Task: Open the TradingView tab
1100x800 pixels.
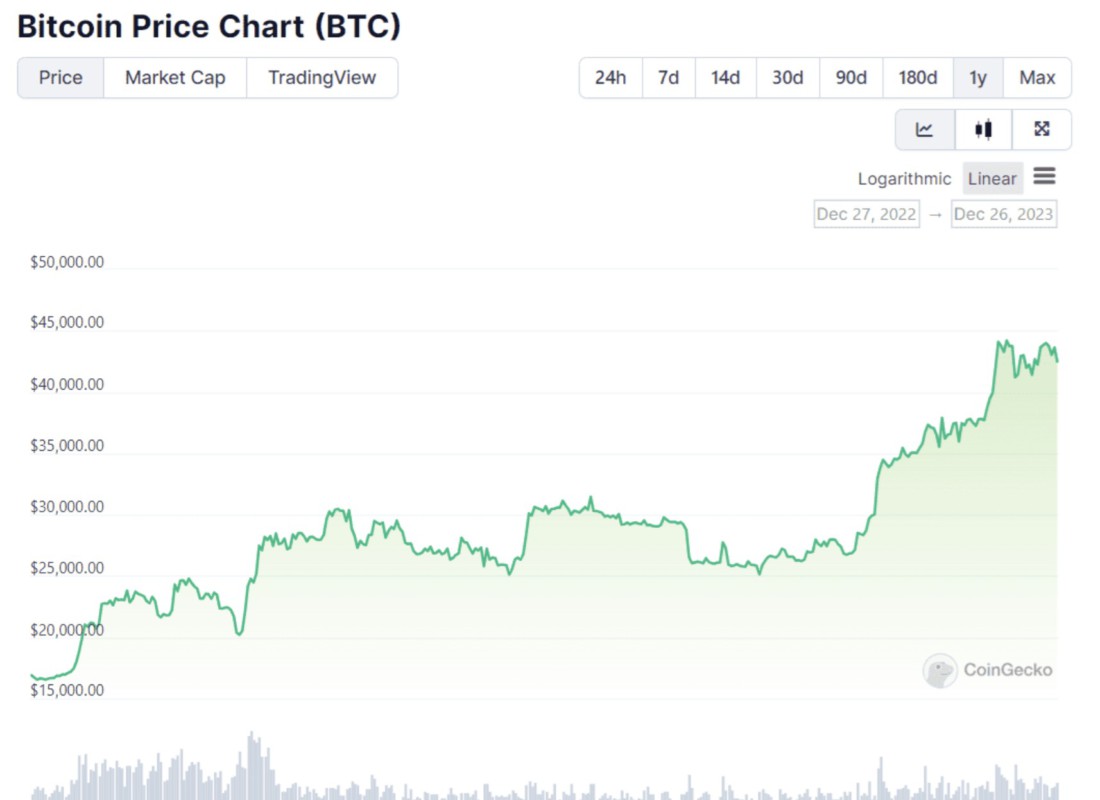Action: tap(322, 77)
